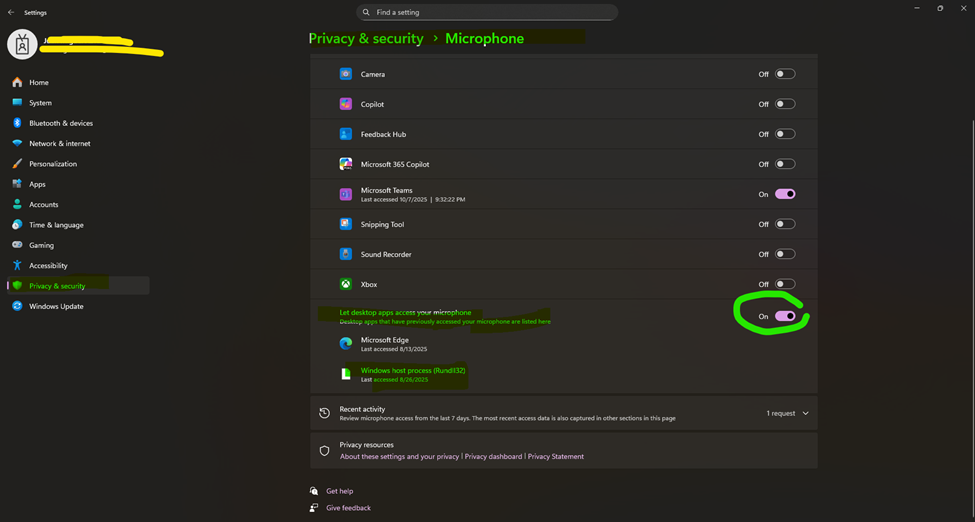Go to Bluetooth & devices settings
Image resolution: width=975 pixels, height=522 pixels.
pos(60,123)
